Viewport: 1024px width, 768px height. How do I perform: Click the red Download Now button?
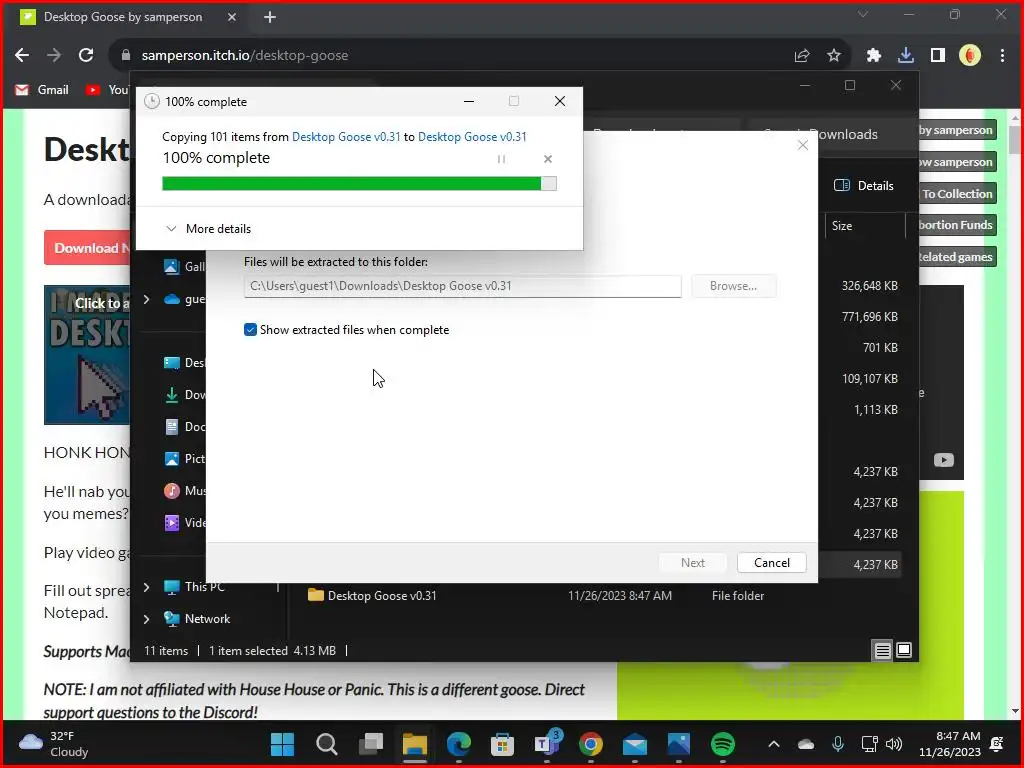click(x=87, y=248)
